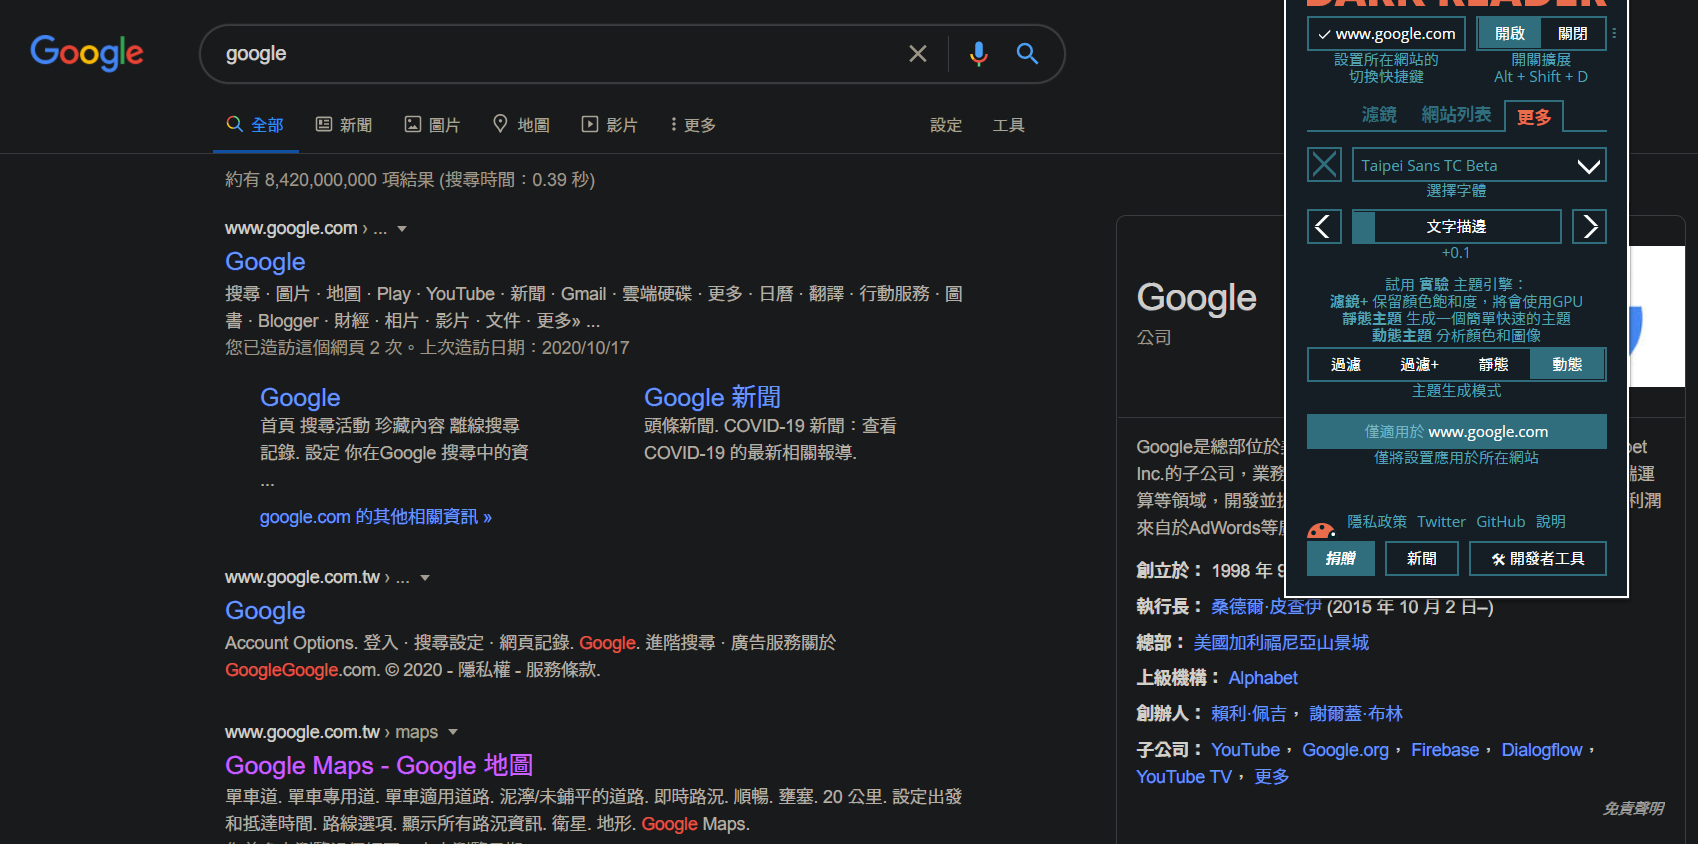Switch to the 網站列表 tab
This screenshot has width=1698, height=844.
coord(1456,115)
